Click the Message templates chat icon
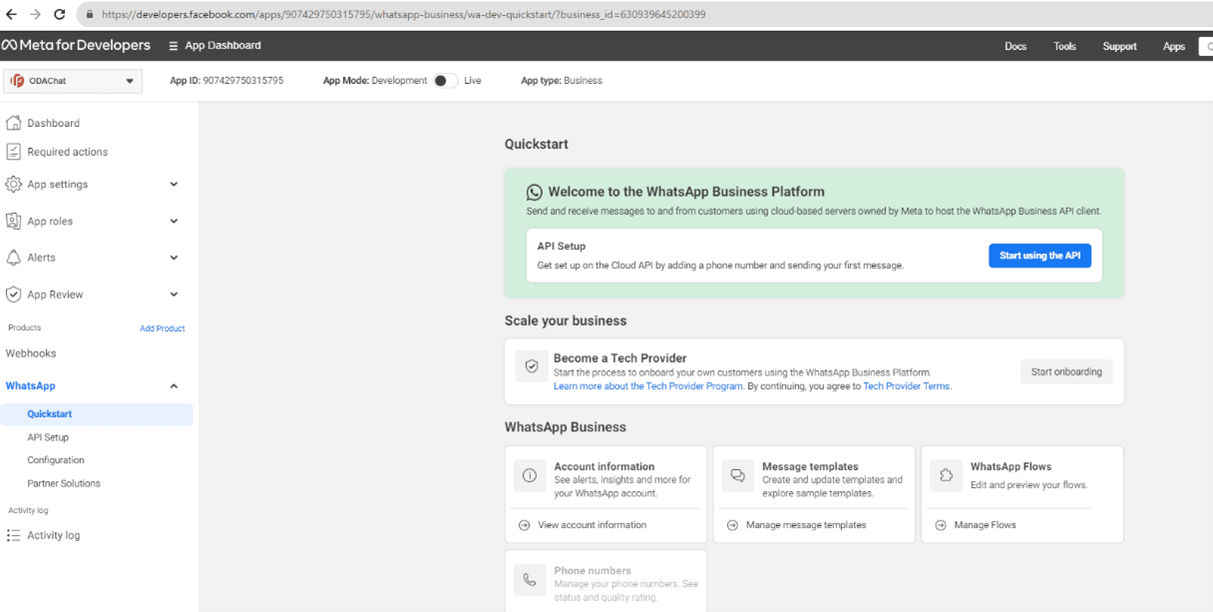The image size is (1213, 612). [738, 476]
